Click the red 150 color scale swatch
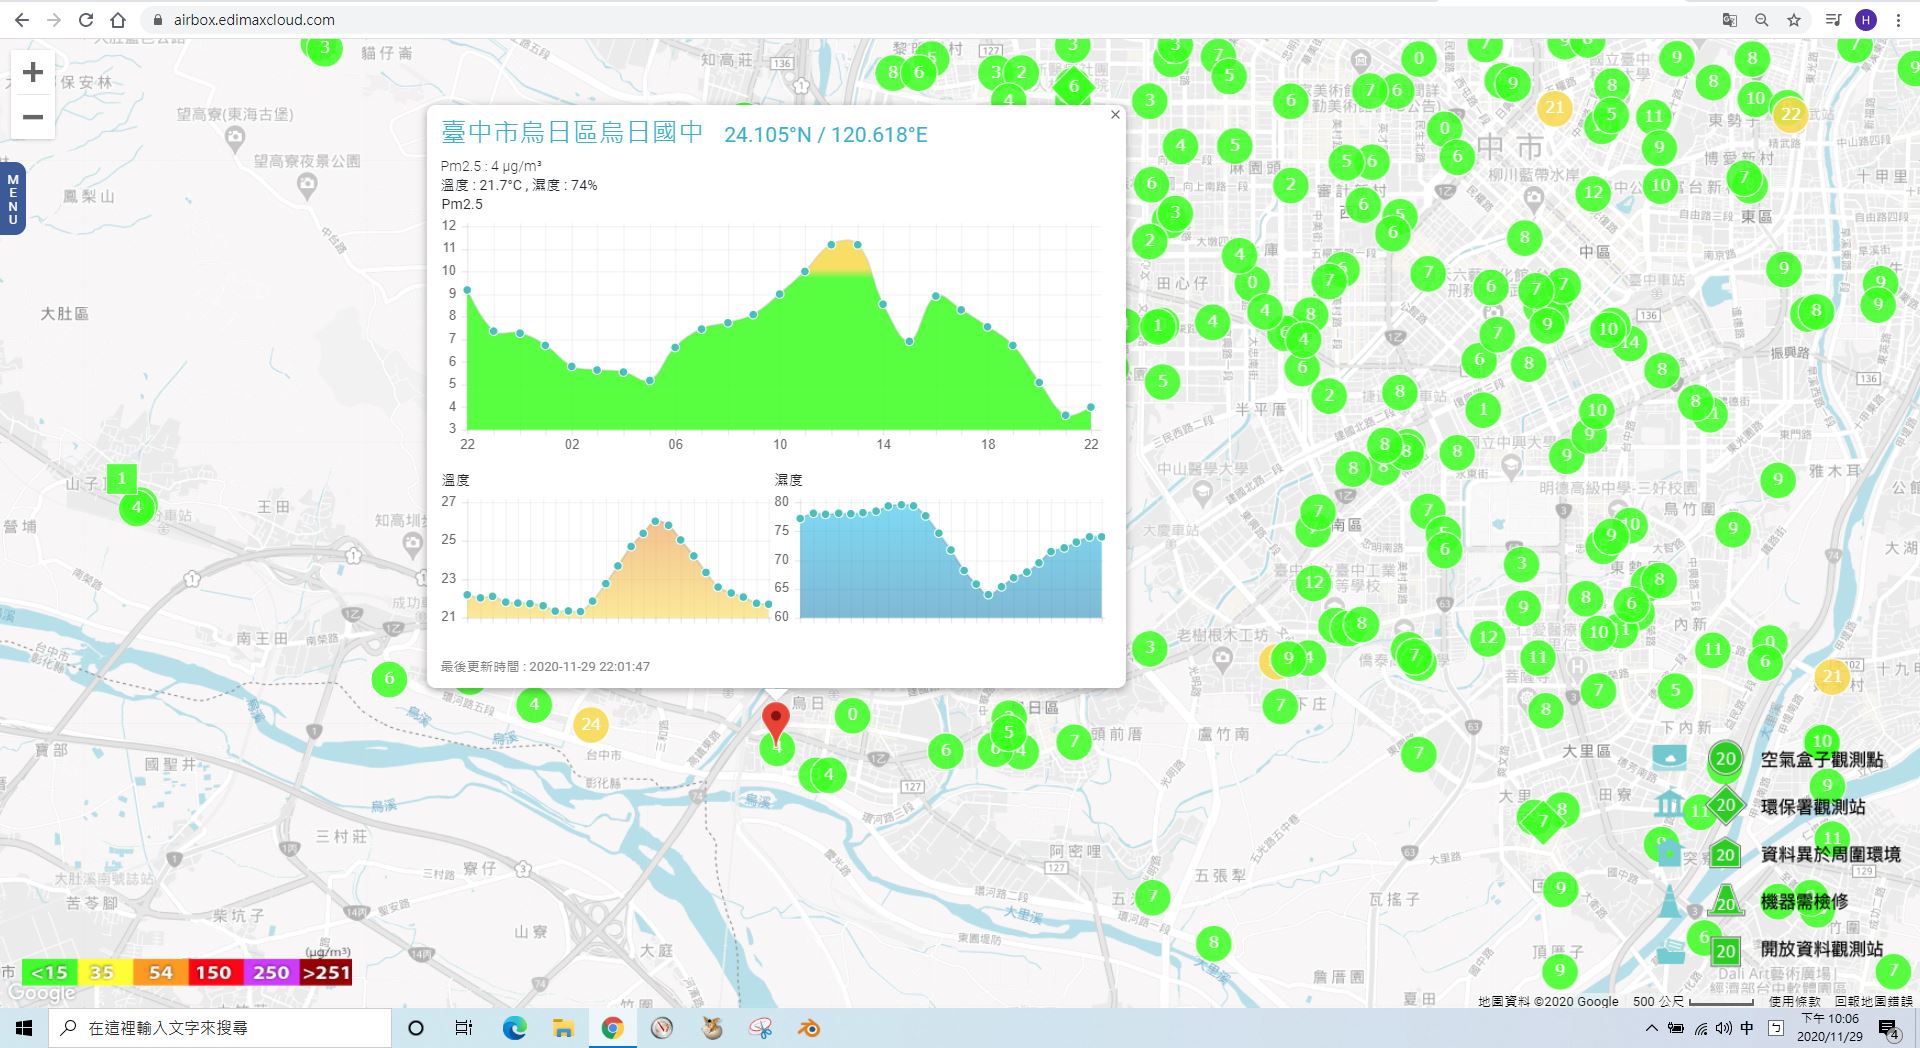The width and height of the screenshot is (1920, 1048). click(x=215, y=972)
